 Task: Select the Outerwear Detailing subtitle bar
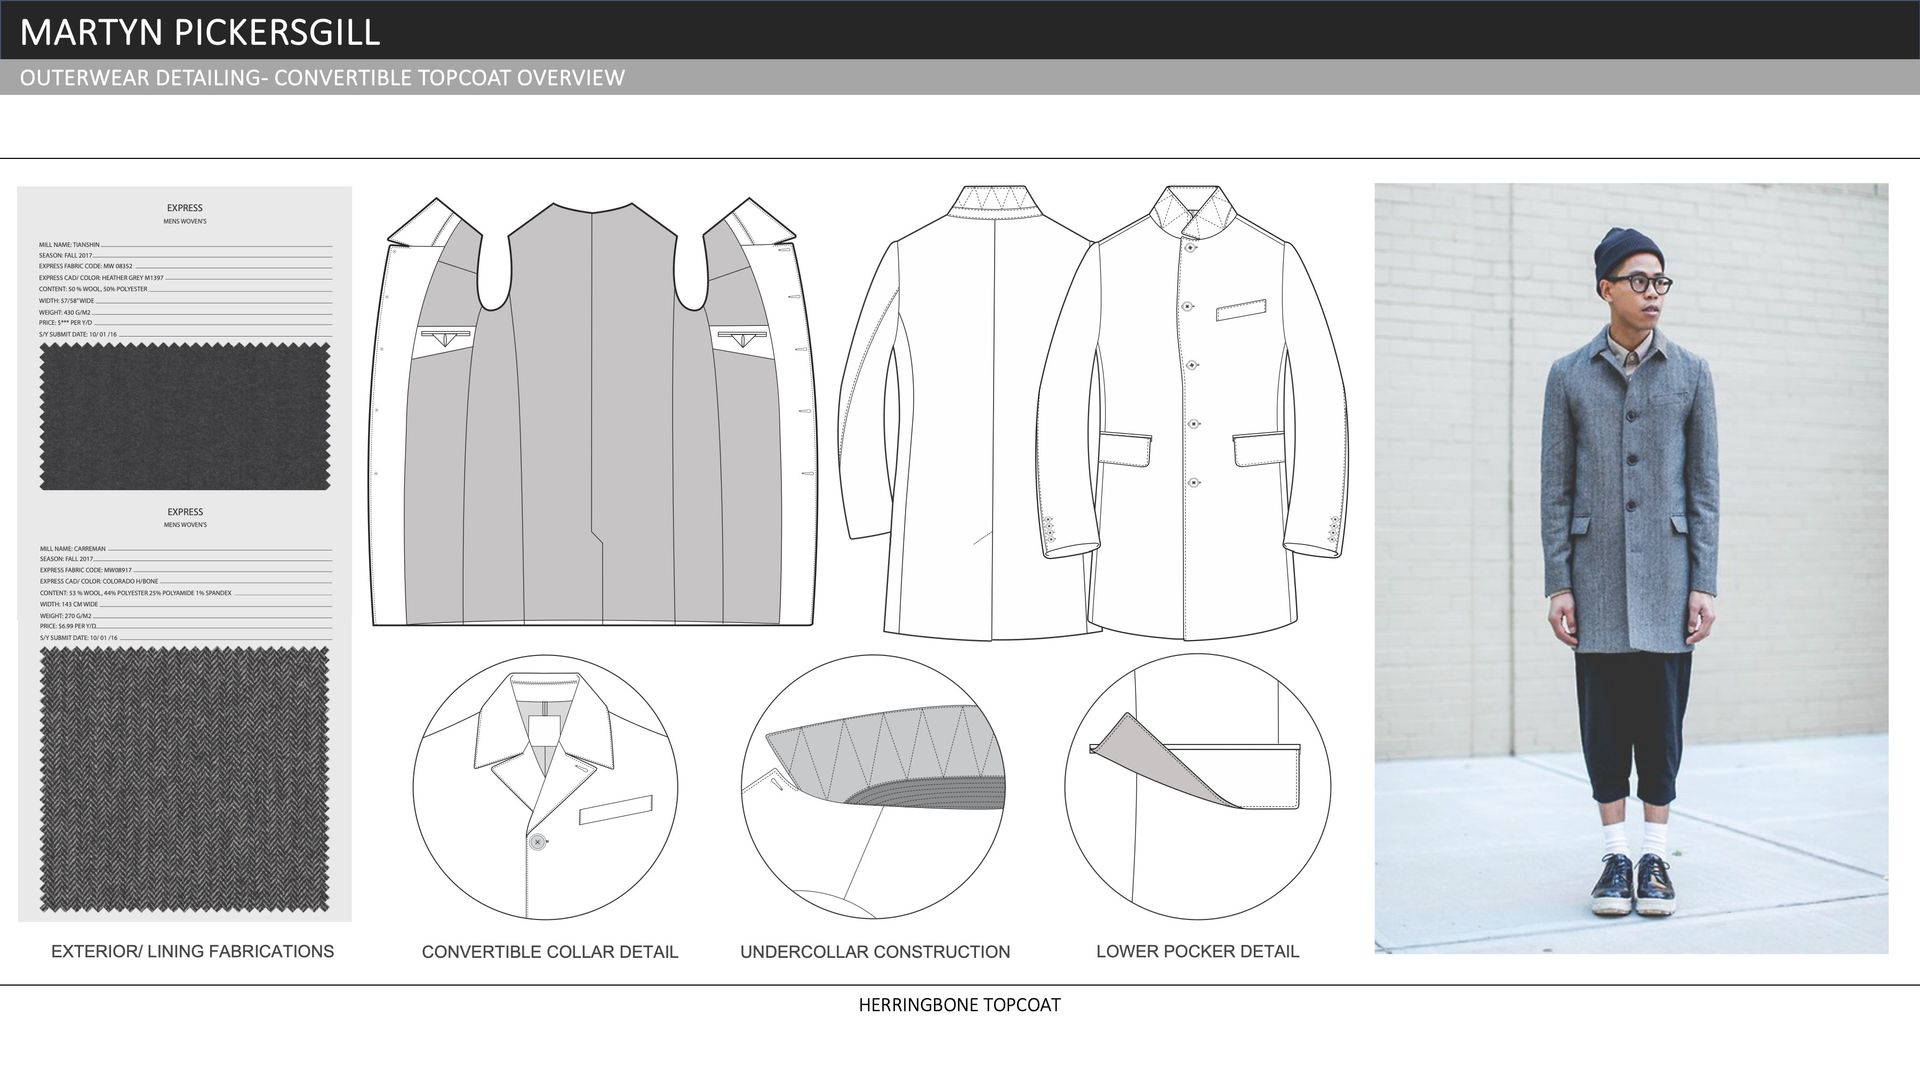(x=322, y=78)
